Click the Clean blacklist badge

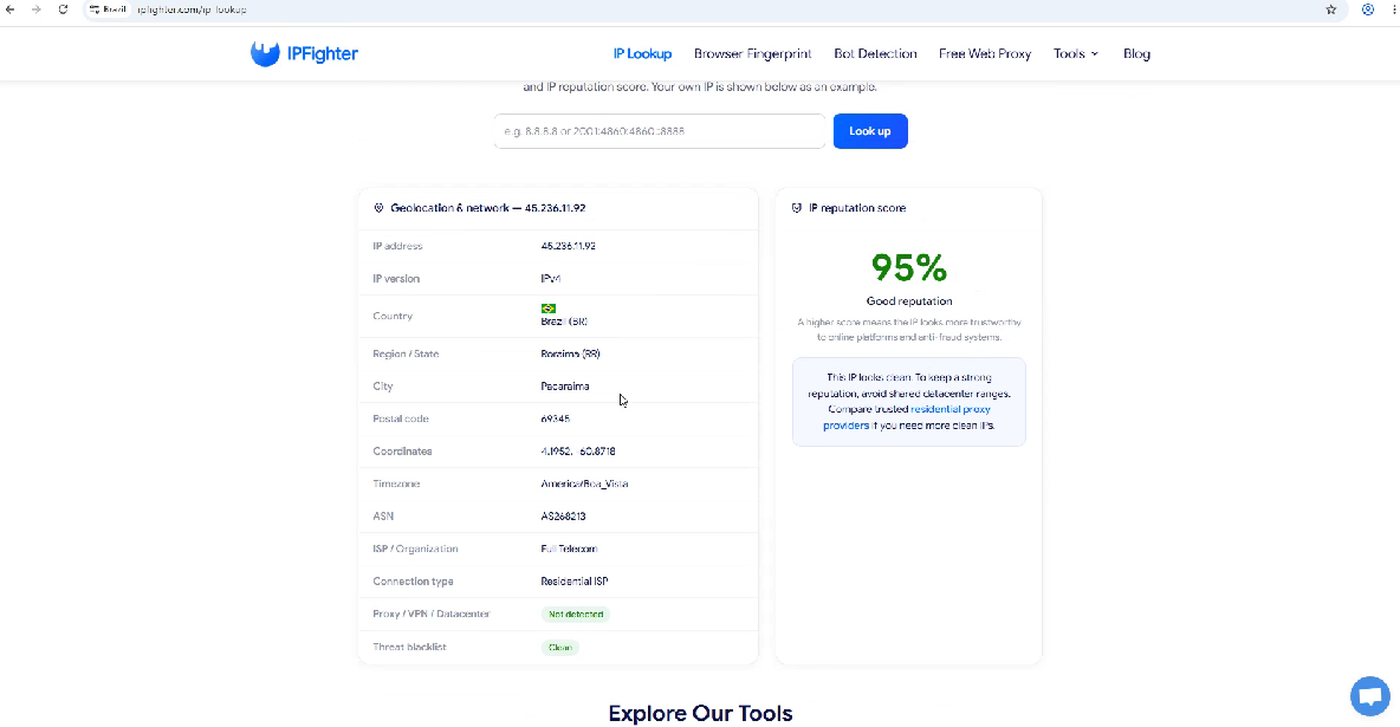[560, 647]
